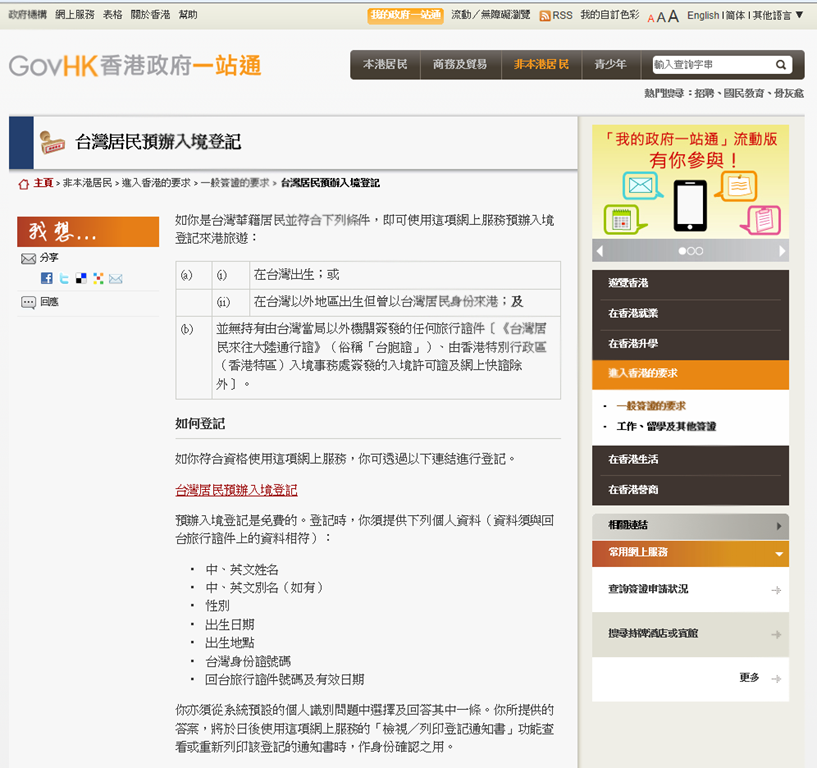Open 商務及貿易 main tab

(x=460, y=65)
